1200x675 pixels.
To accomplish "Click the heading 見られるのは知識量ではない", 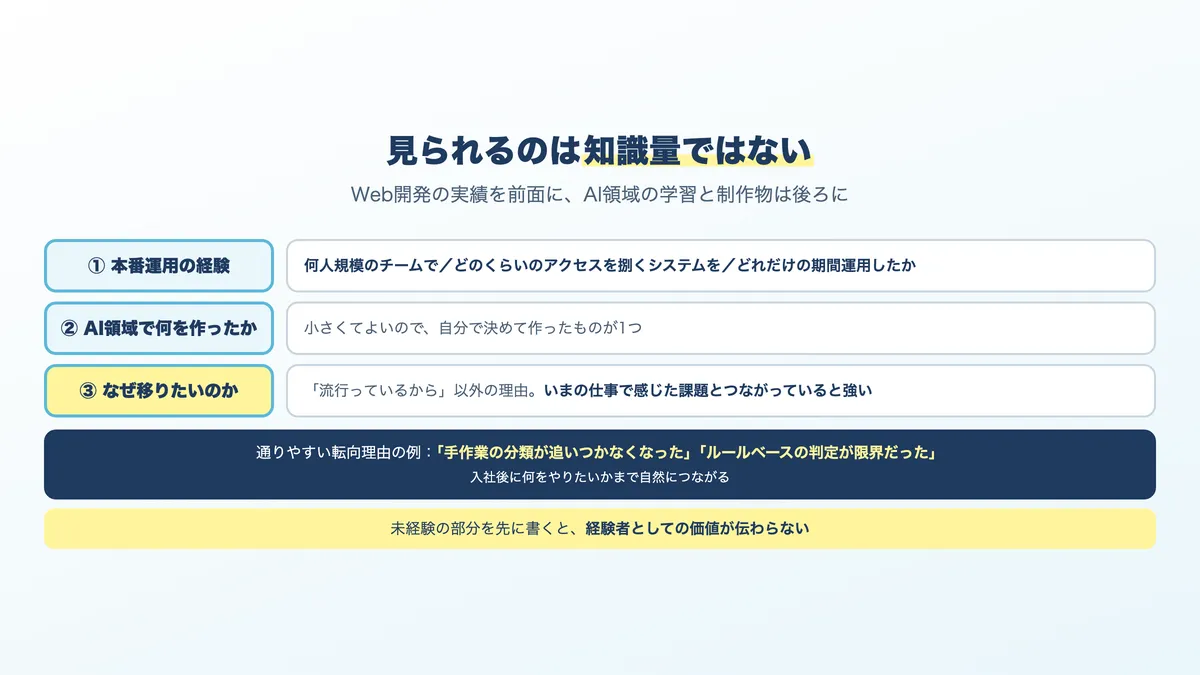I will (x=600, y=150).
